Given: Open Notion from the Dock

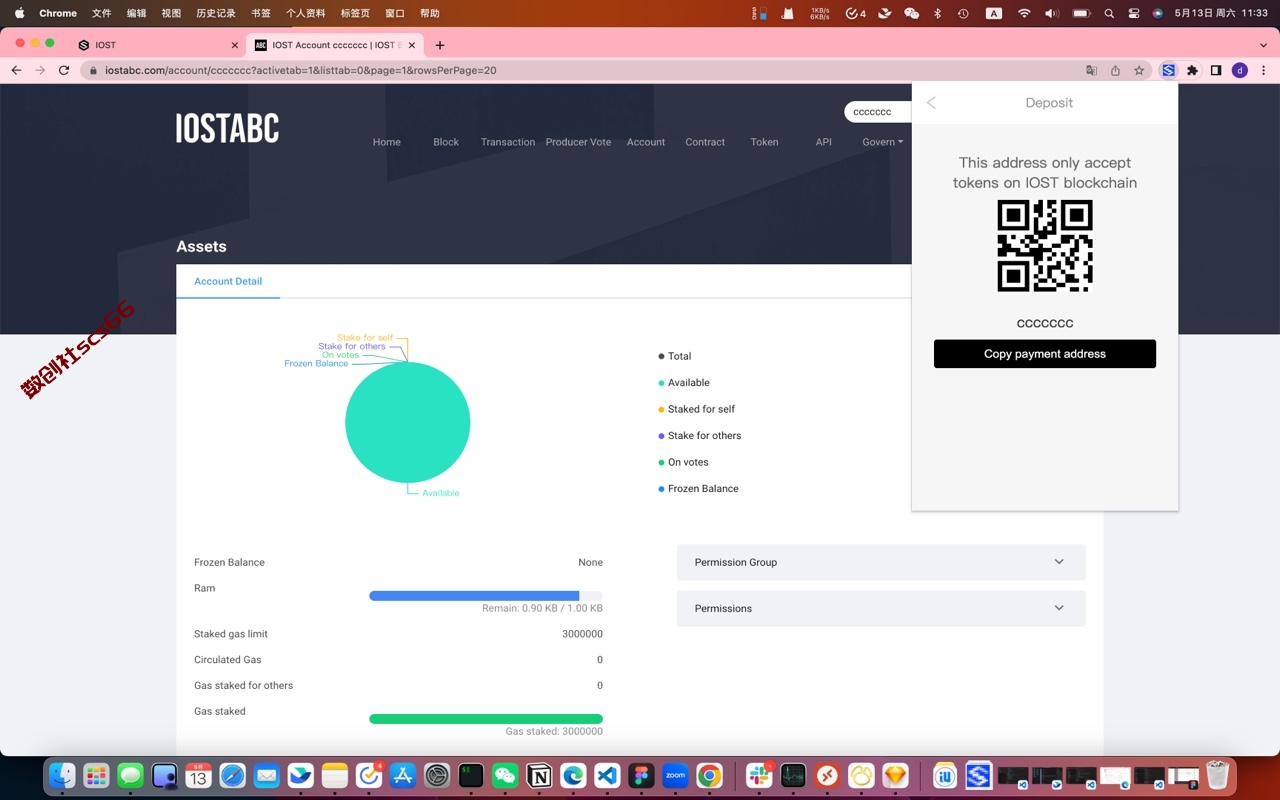Looking at the screenshot, I should [539, 775].
